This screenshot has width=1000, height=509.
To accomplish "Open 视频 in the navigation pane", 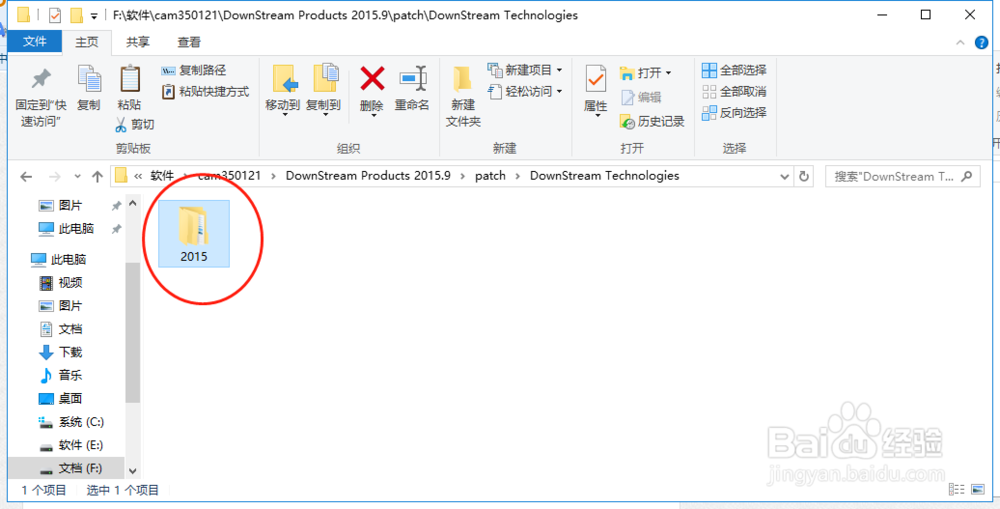I will click(x=60, y=283).
